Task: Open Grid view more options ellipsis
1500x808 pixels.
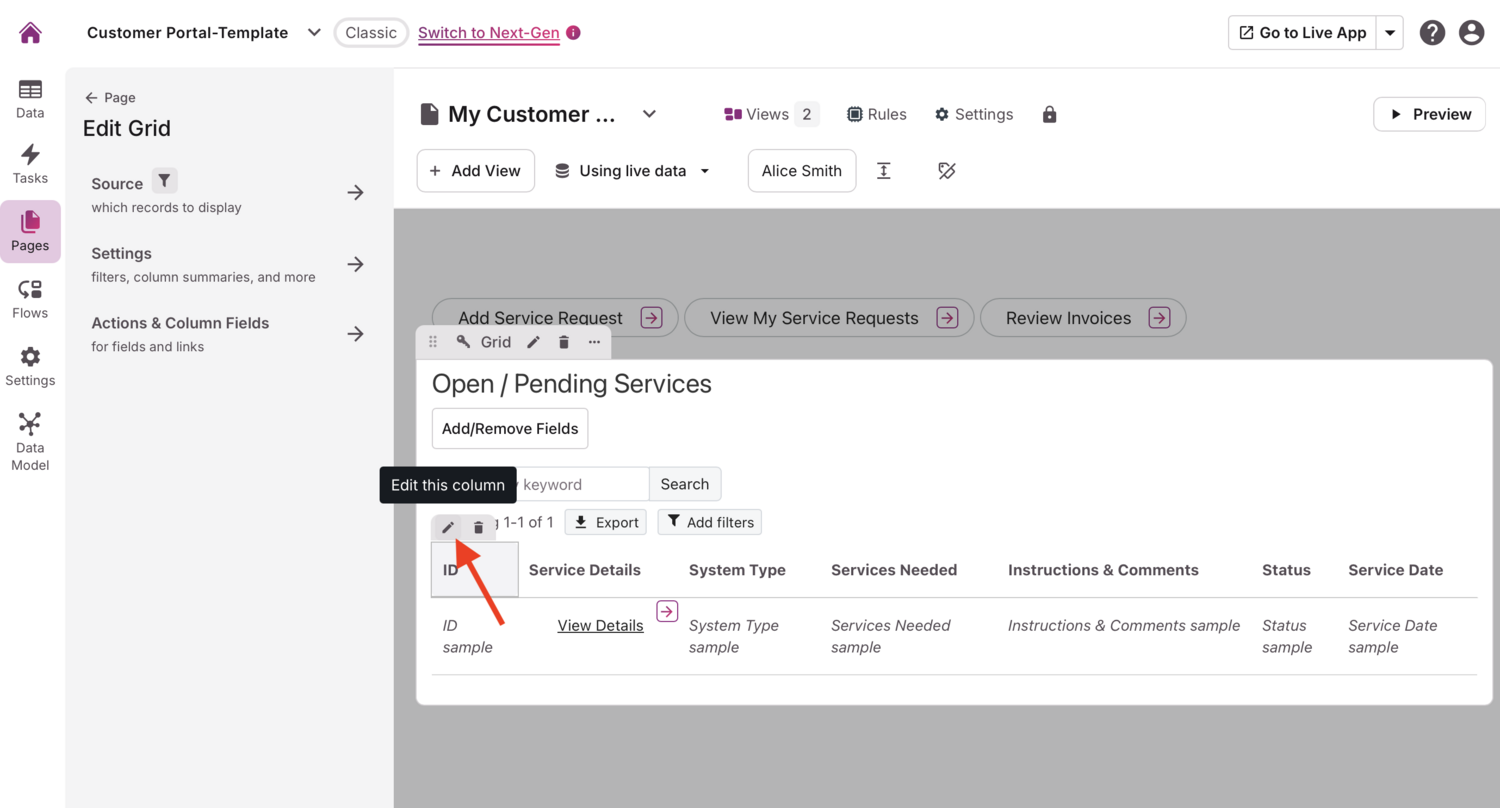Action: click(x=594, y=342)
